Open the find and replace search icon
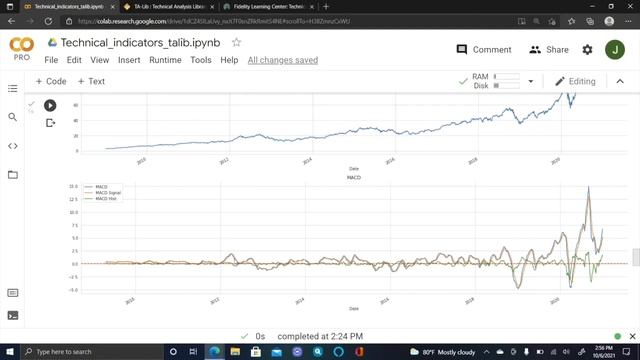The image size is (640, 360). (x=13, y=117)
